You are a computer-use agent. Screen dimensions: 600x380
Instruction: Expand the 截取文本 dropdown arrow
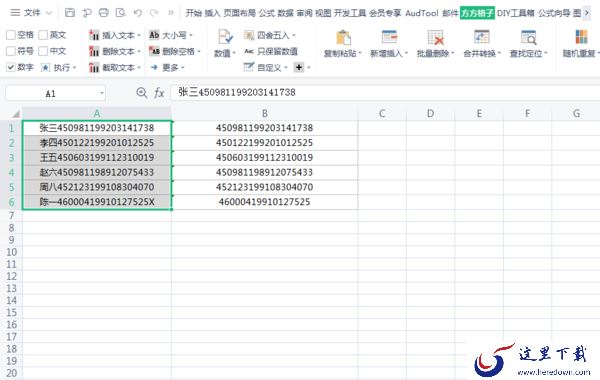point(139,68)
